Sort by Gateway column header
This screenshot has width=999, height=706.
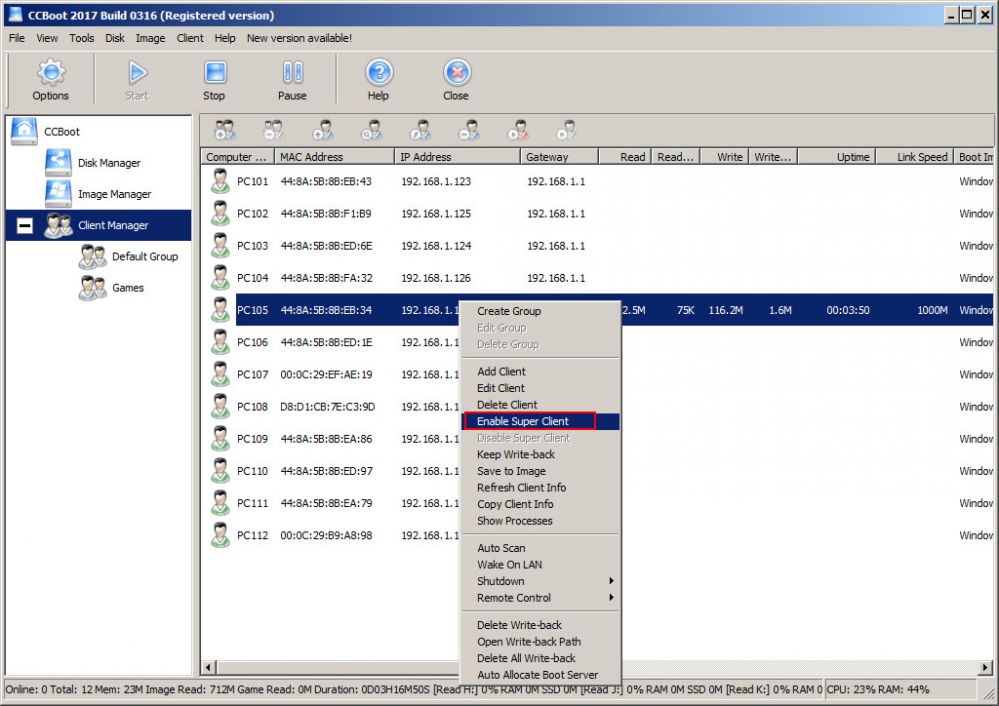[559, 157]
